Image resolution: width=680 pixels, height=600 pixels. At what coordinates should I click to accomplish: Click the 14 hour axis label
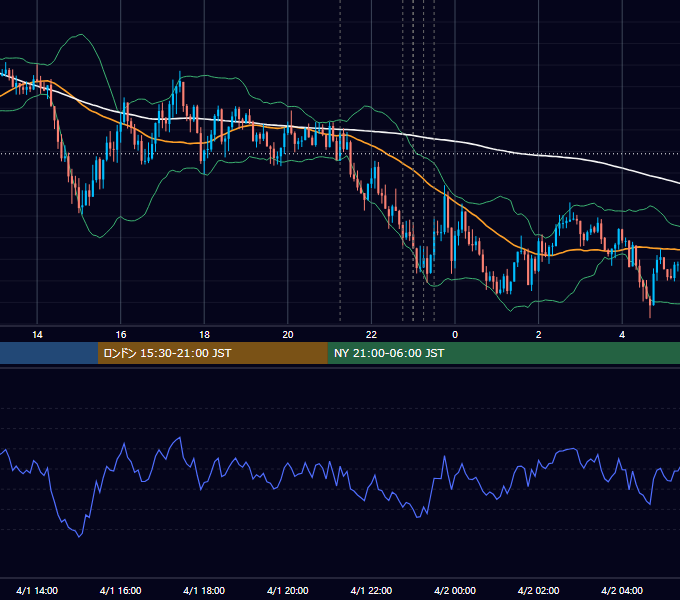point(37,335)
